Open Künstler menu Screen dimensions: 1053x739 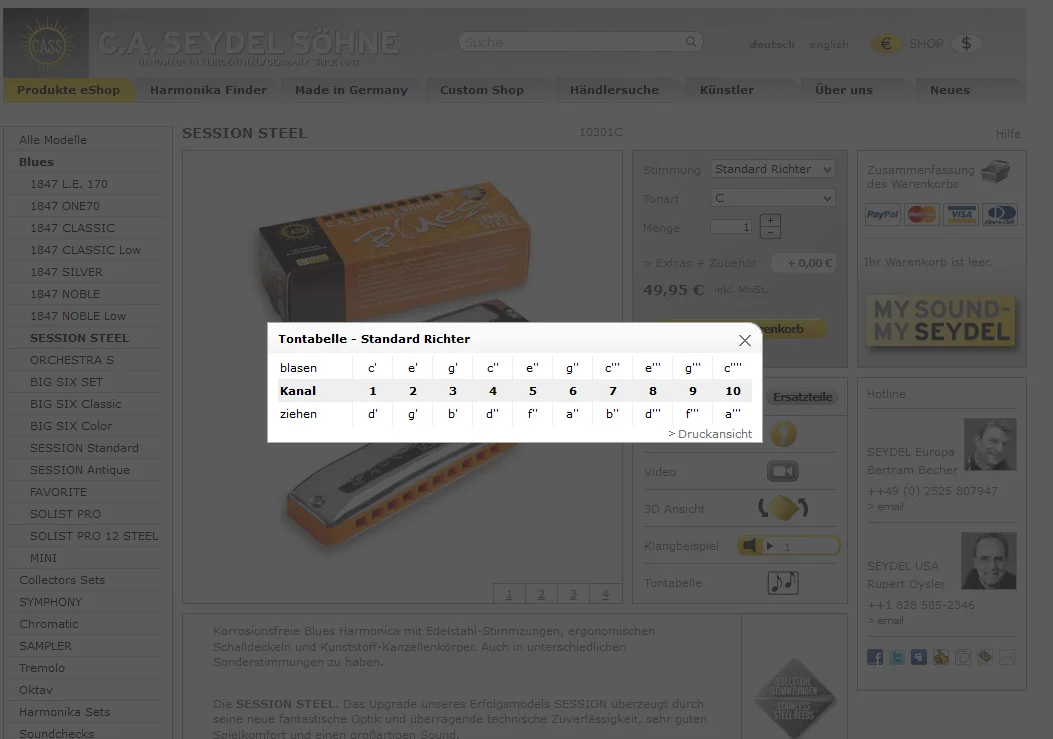tap(727, 90)
